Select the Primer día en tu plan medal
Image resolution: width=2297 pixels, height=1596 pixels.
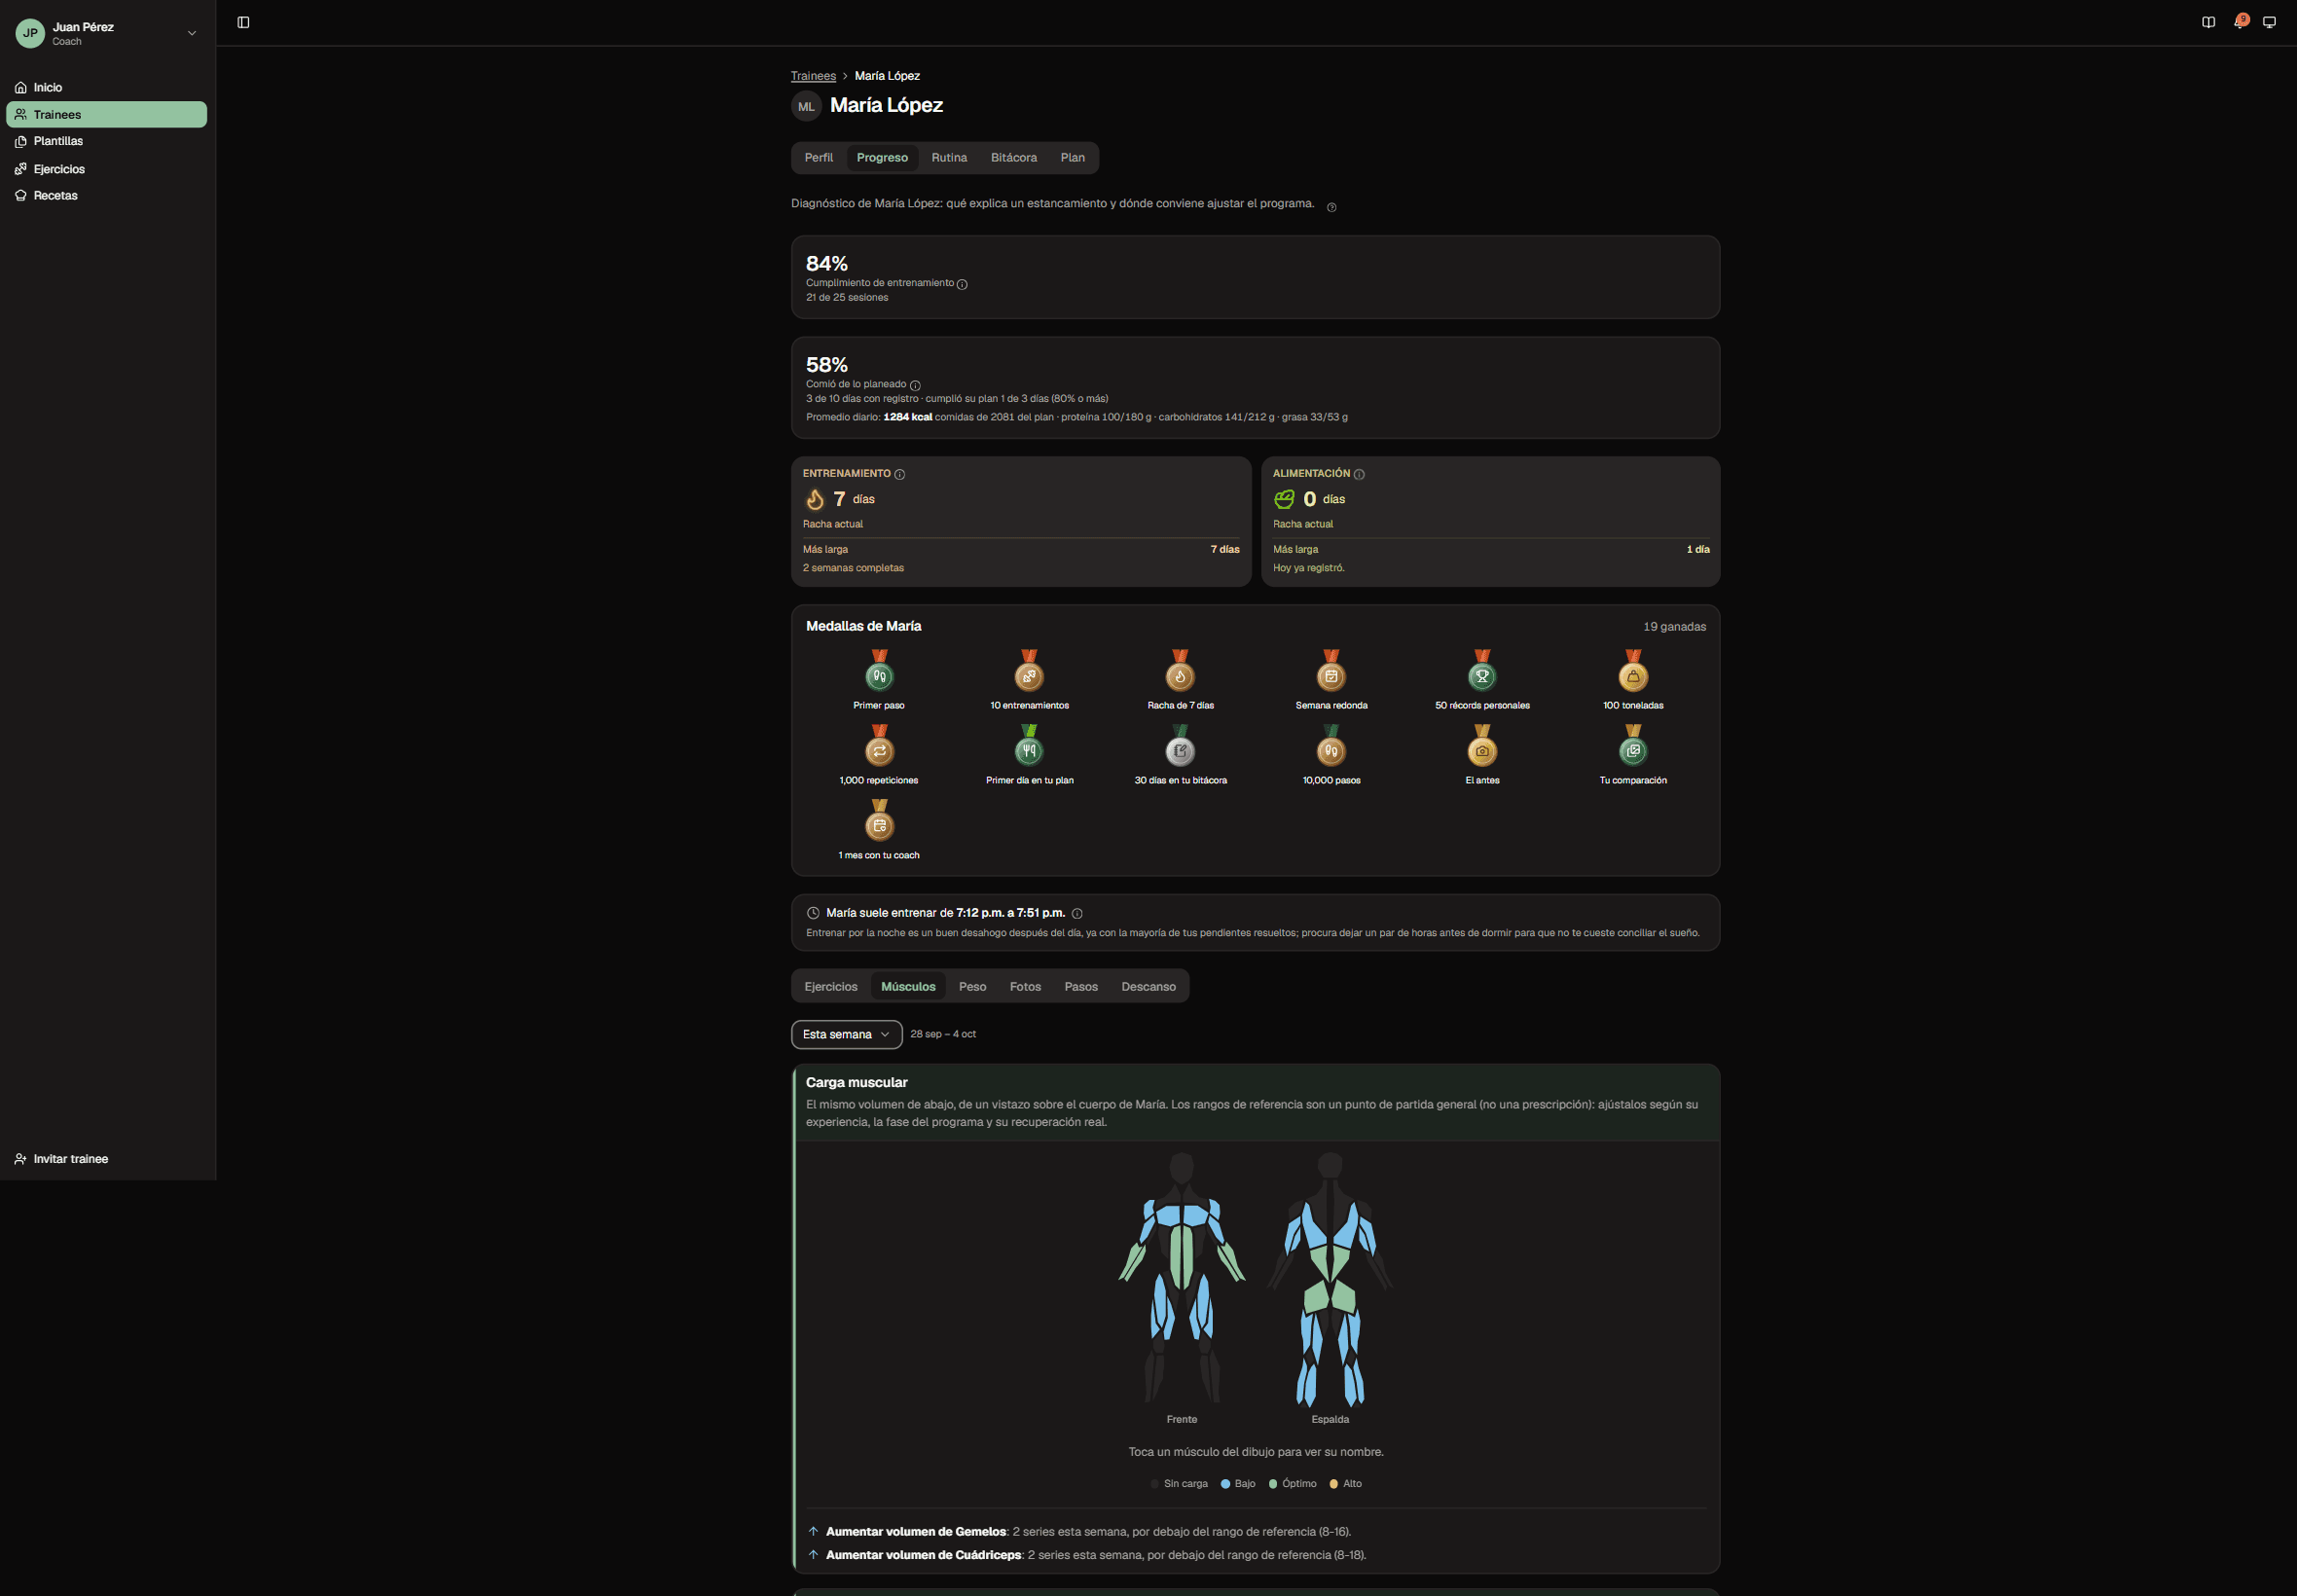[1029, 755]
